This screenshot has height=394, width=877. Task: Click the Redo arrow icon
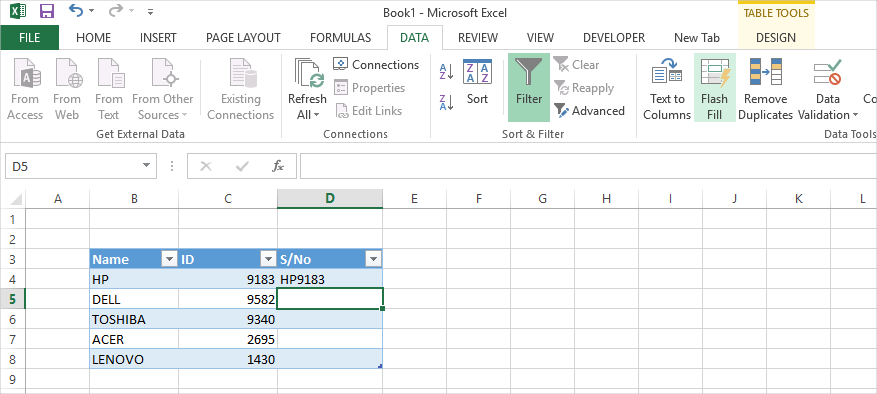coord(116,11)
